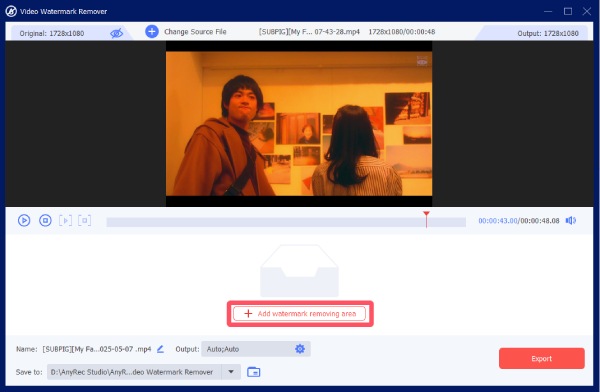
Task: Click the set end point bracket icon
Action: pos(85,220)
